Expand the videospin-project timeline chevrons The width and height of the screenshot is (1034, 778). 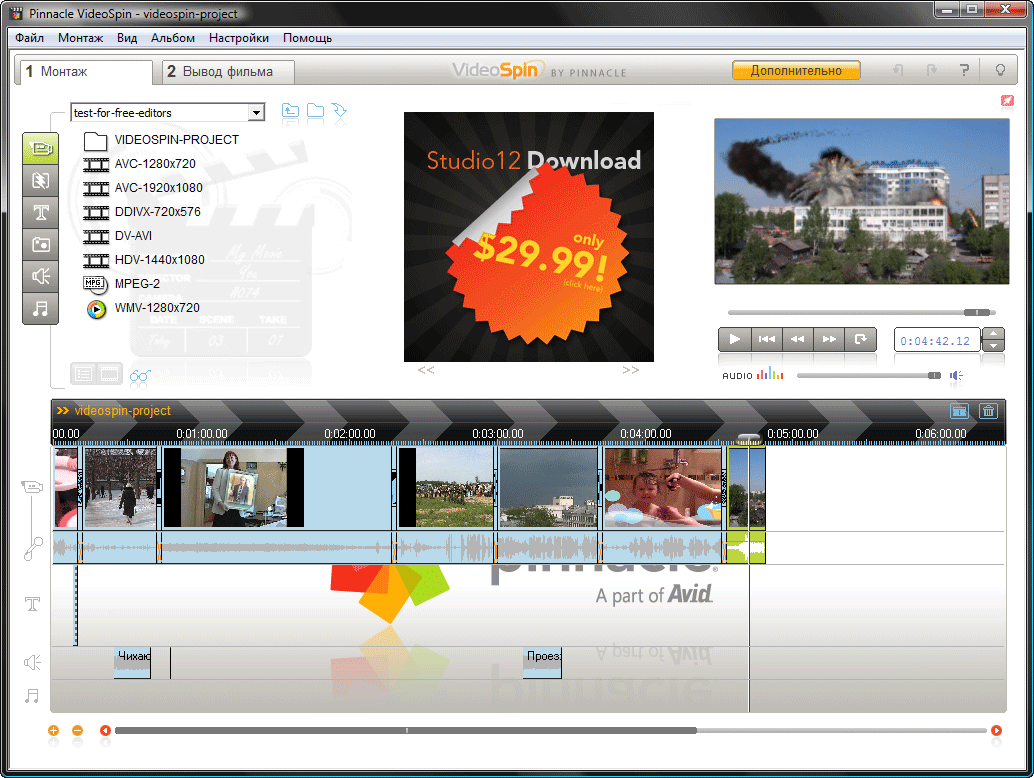pos(63,411)
